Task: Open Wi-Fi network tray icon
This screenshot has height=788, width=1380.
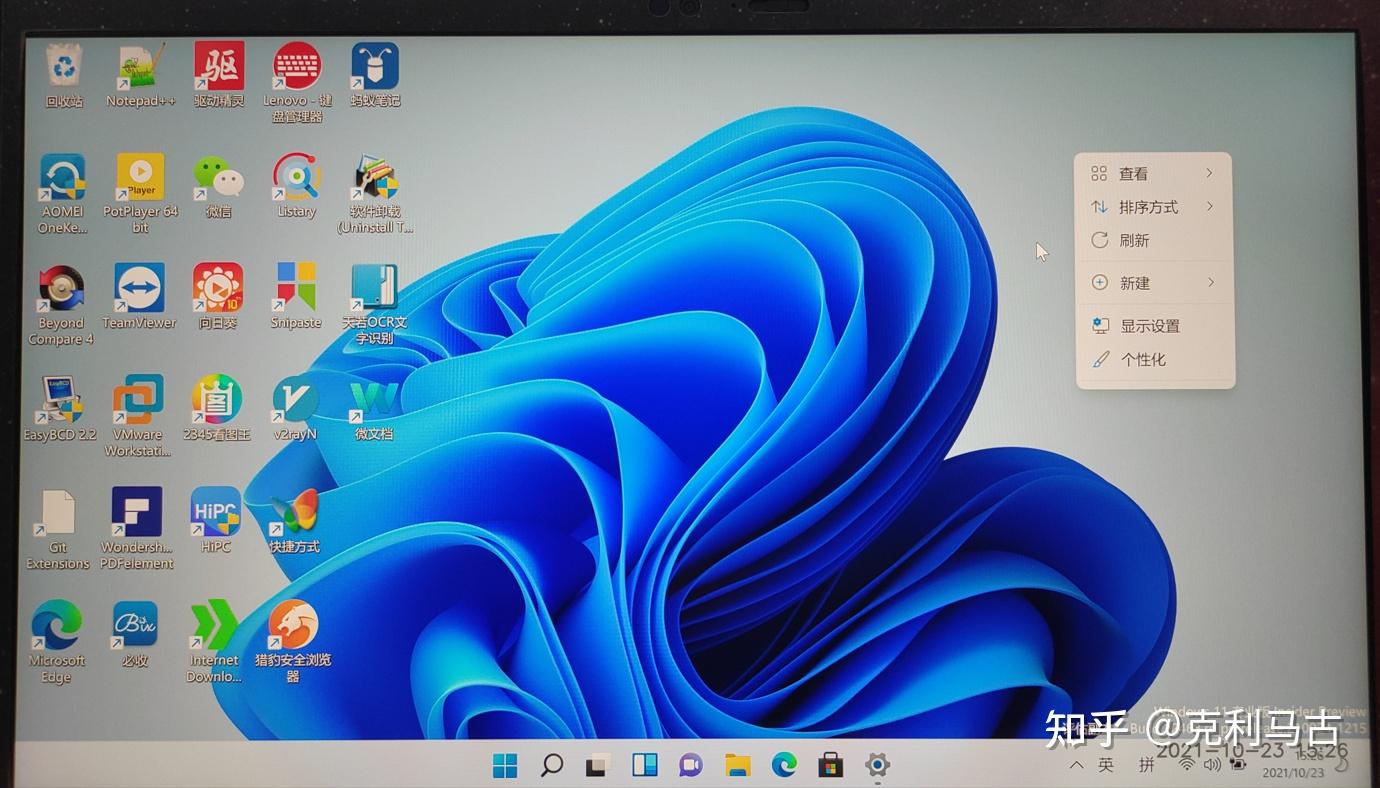Action: point(1187,765)
